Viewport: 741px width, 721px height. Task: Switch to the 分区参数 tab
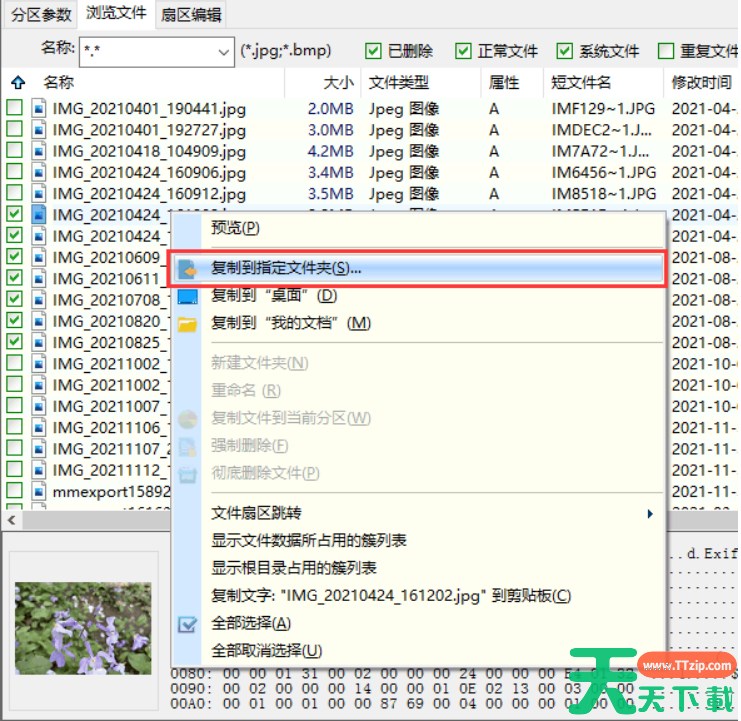point(40,14)
